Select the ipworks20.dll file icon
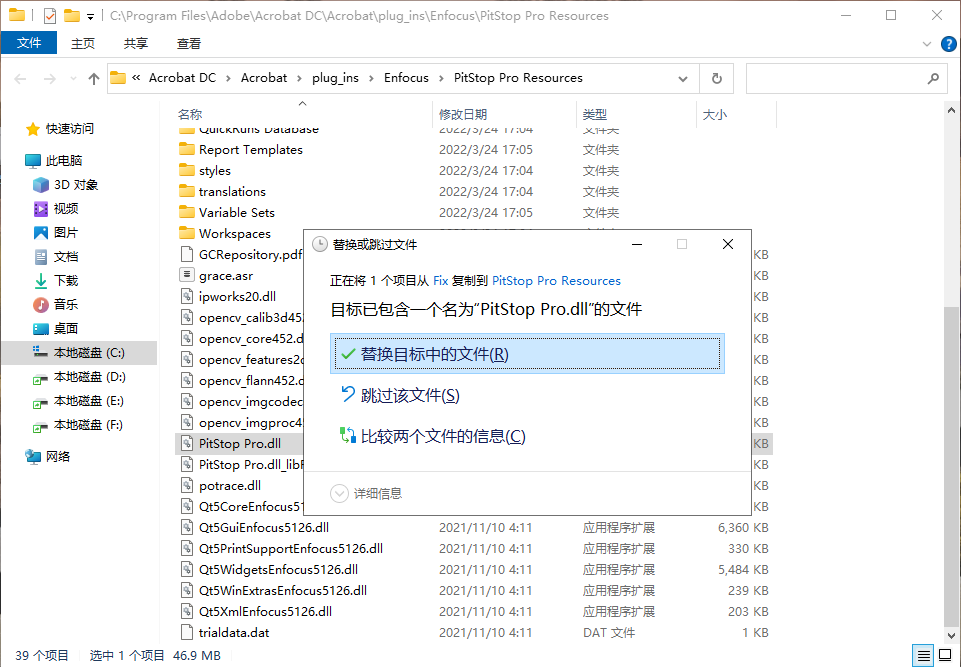Screen dimensions: 961x667 187,296
